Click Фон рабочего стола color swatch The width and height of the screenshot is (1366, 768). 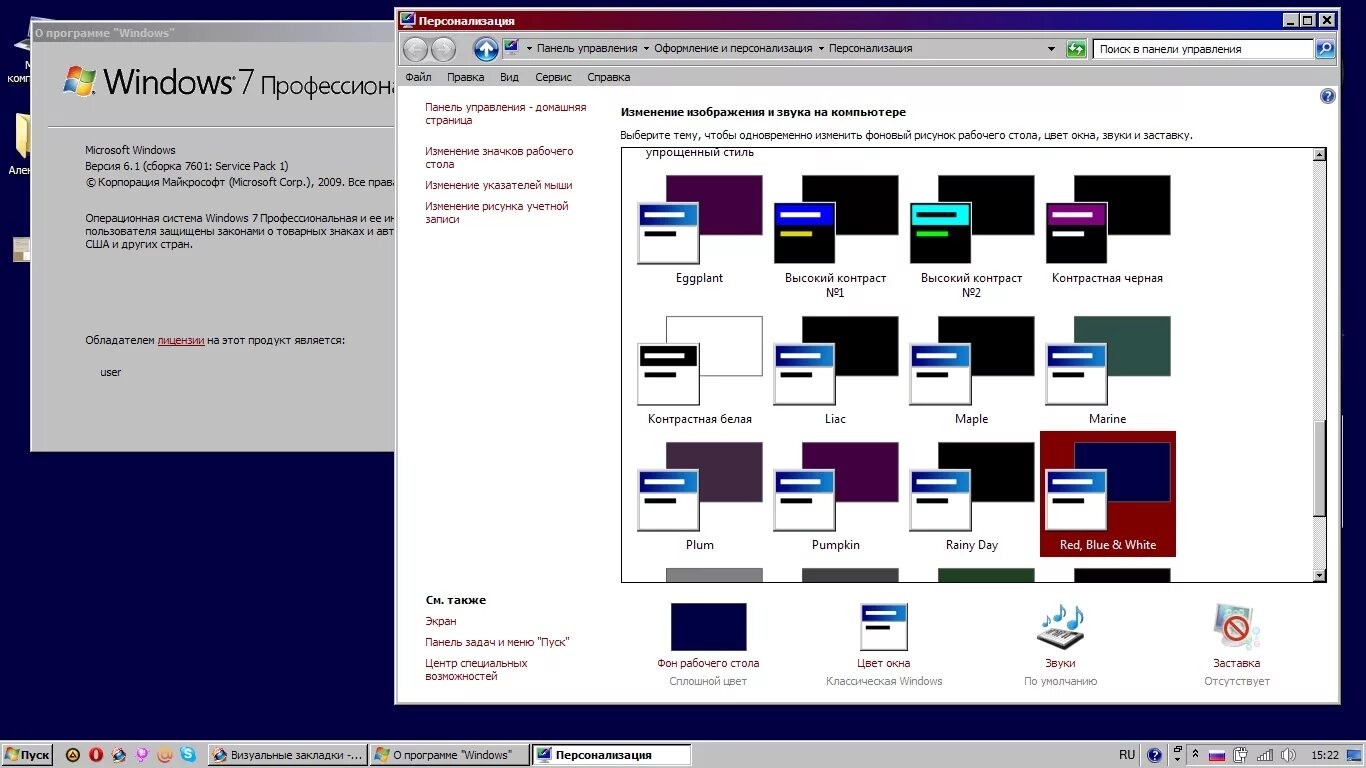click(708, 627)
